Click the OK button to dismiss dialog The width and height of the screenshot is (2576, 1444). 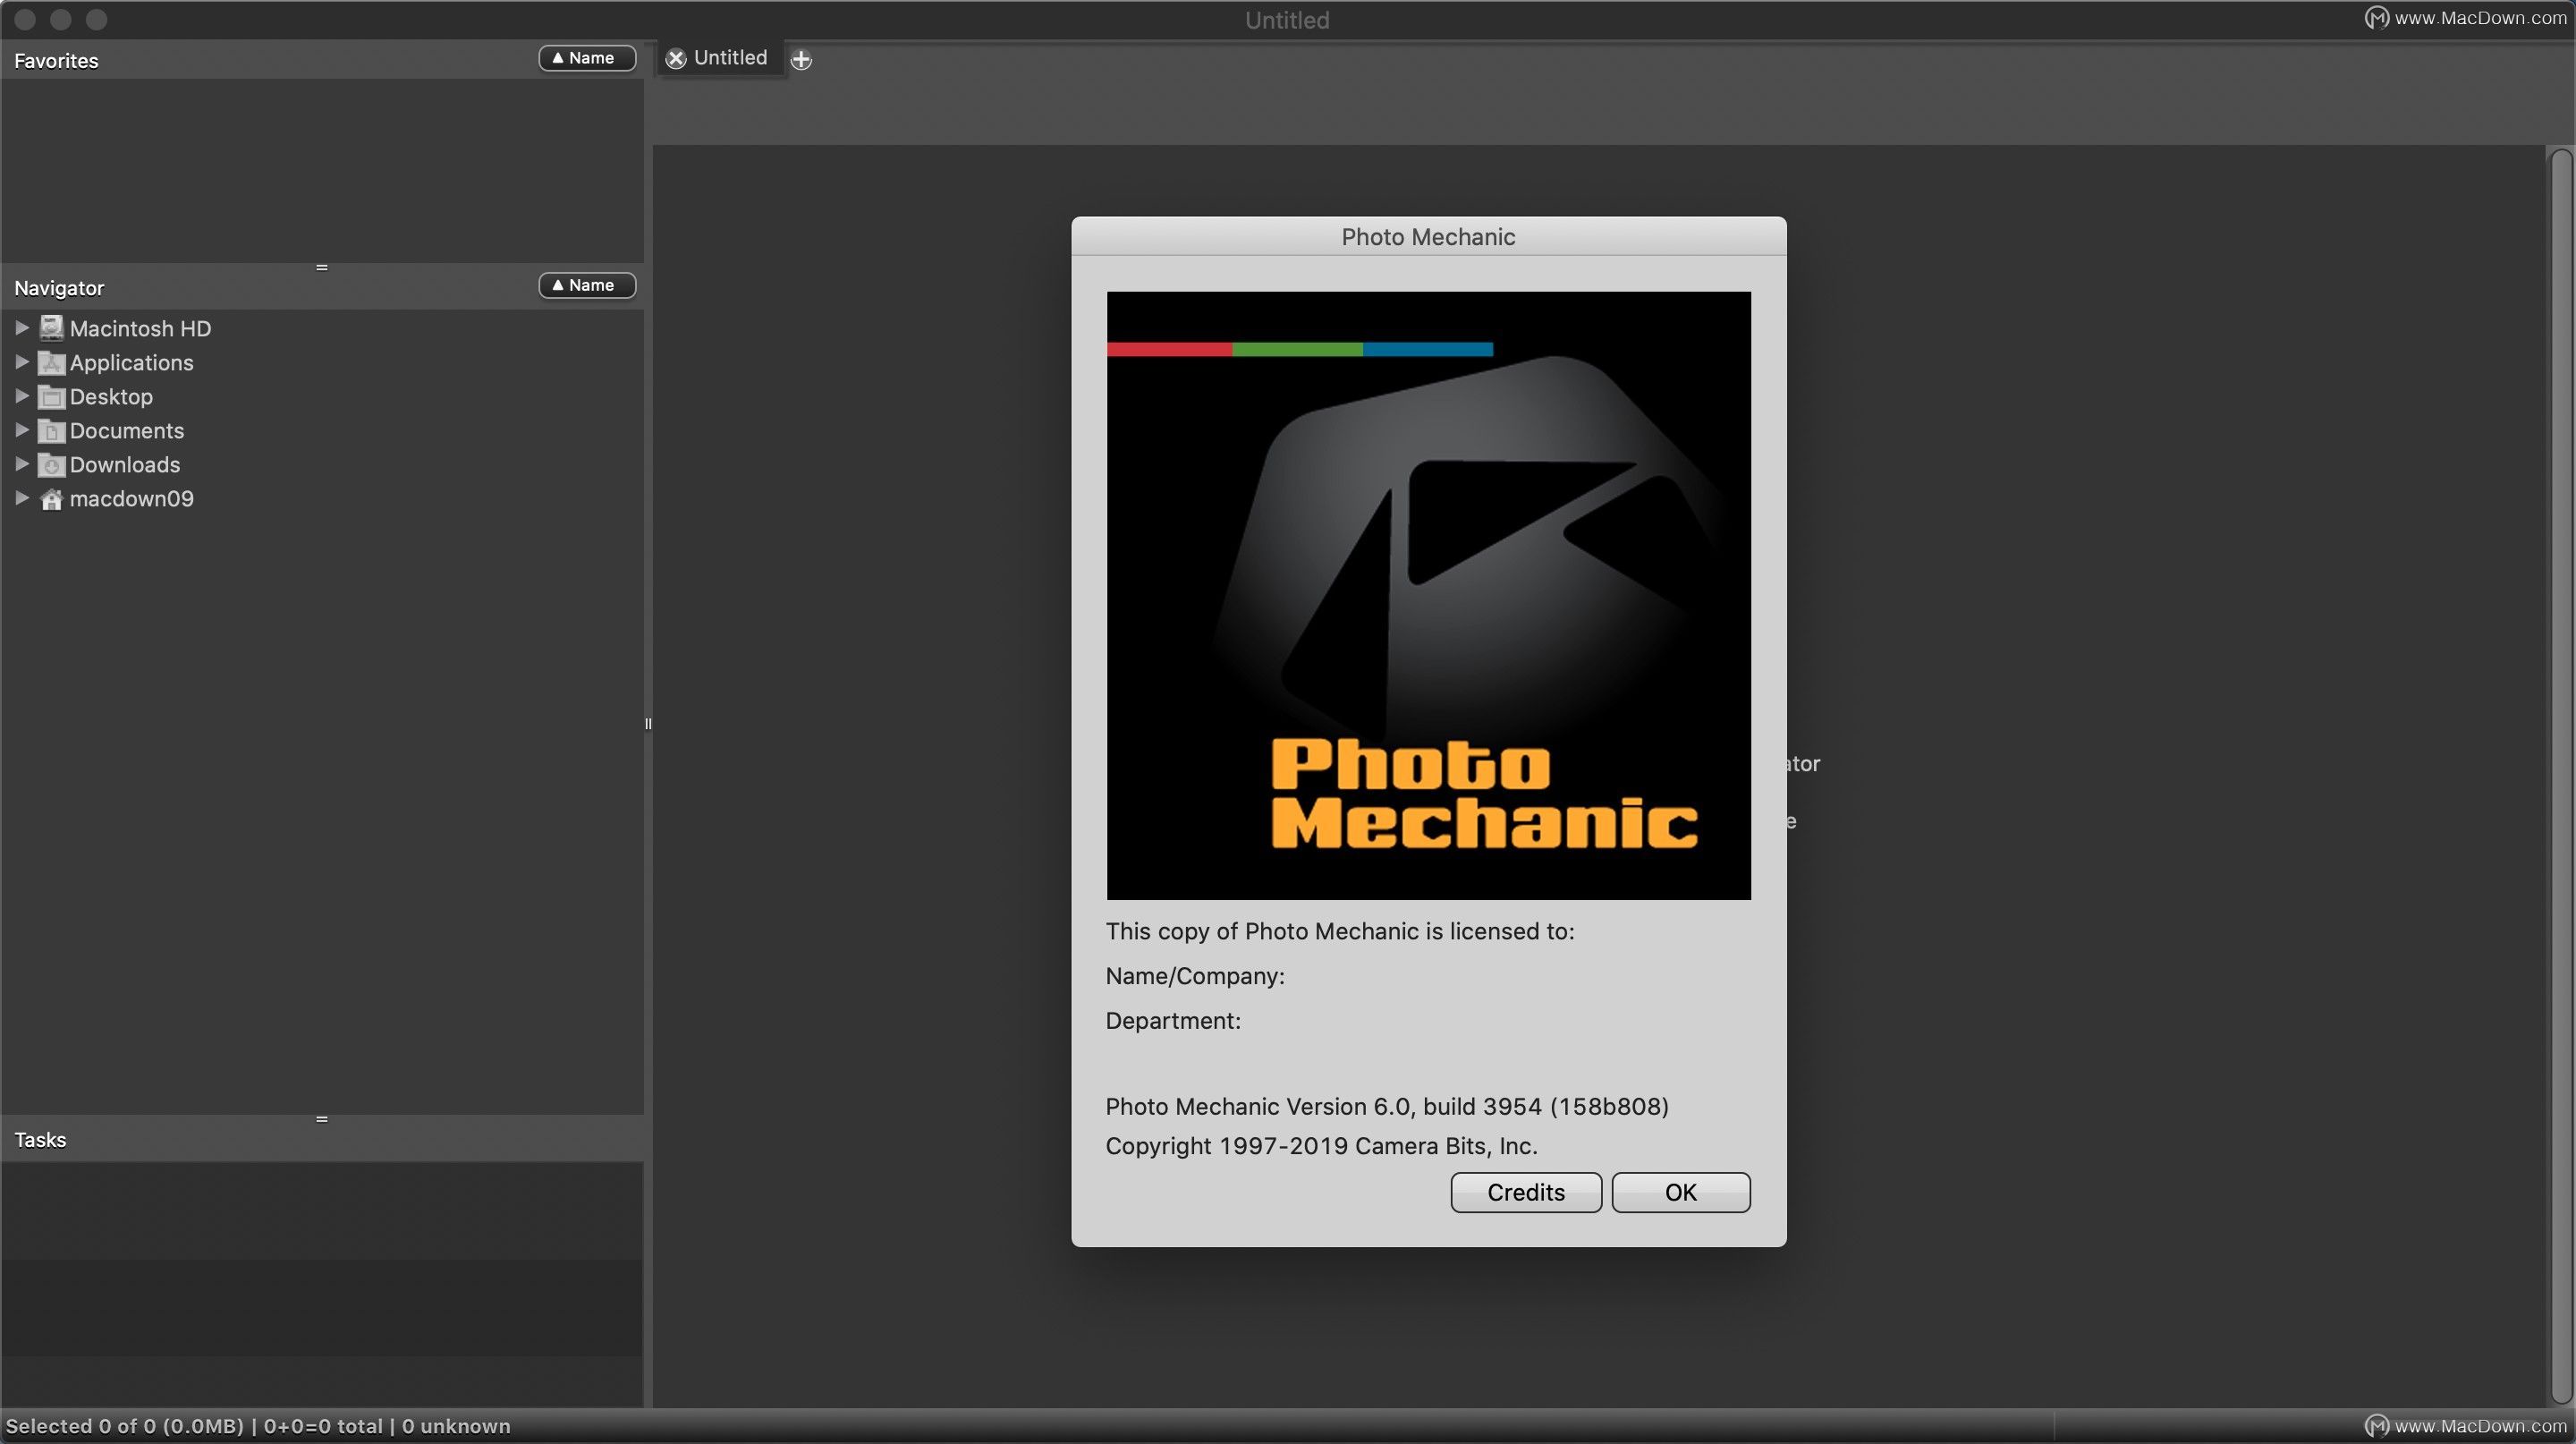click(x=1679, y=1191)
